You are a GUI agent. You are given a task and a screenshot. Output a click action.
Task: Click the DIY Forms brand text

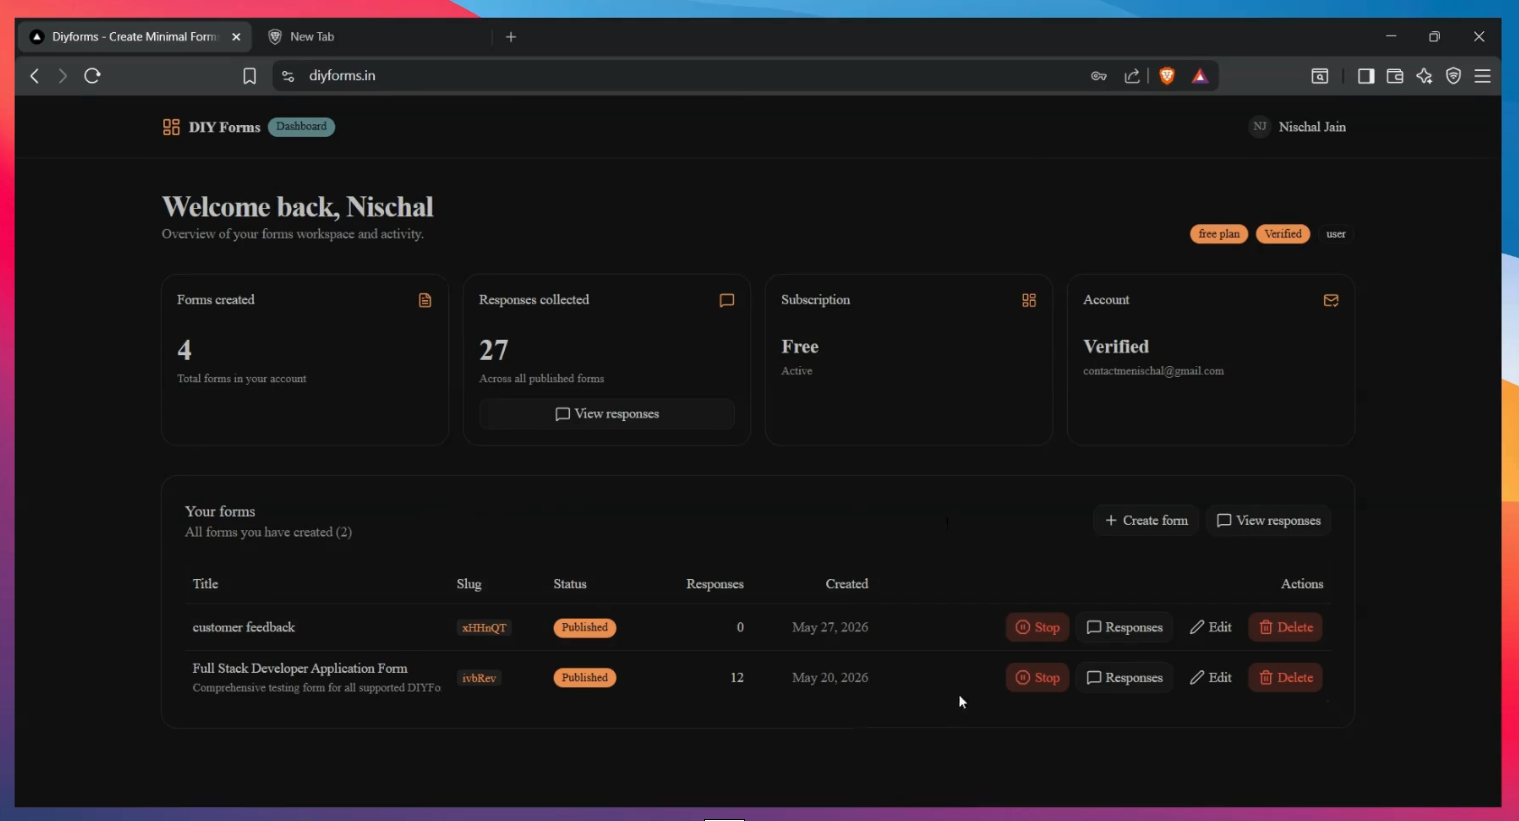tap(225, 127)
